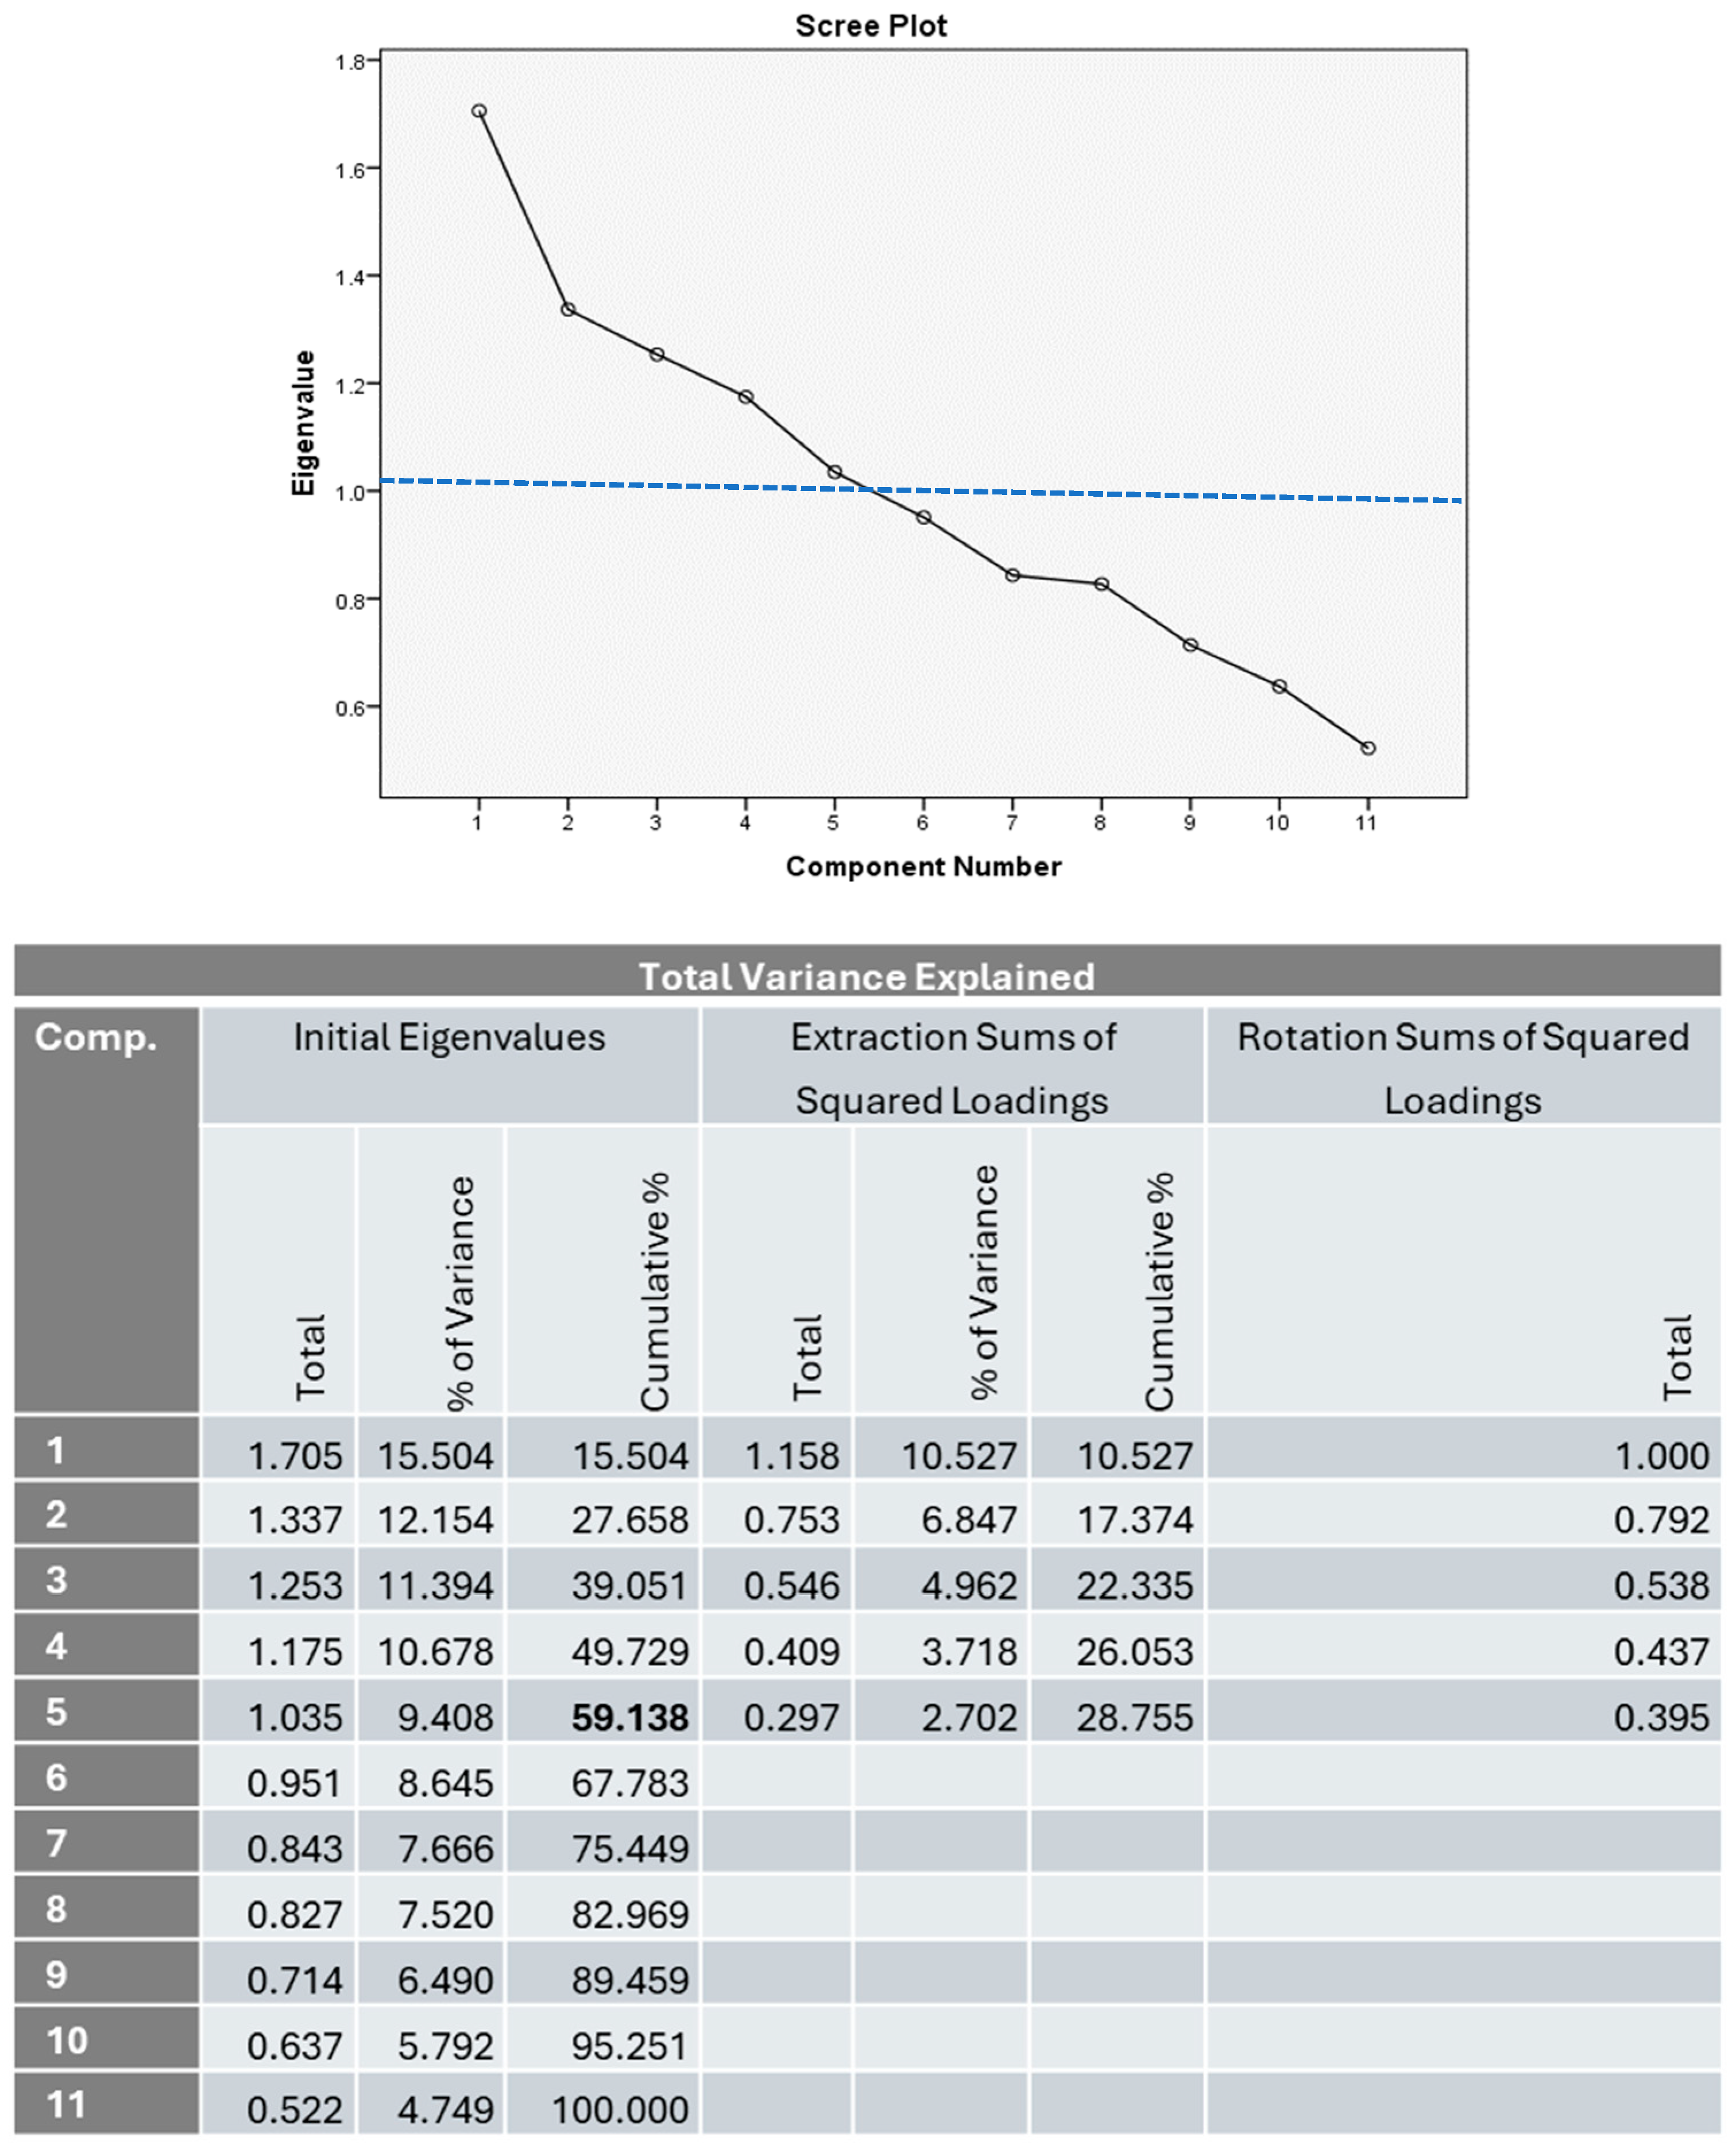Select the Rotation Sums of Squared Loadings header
The image size is (1736, 2149).
pyautogui.click(x=1462, y=1068)
